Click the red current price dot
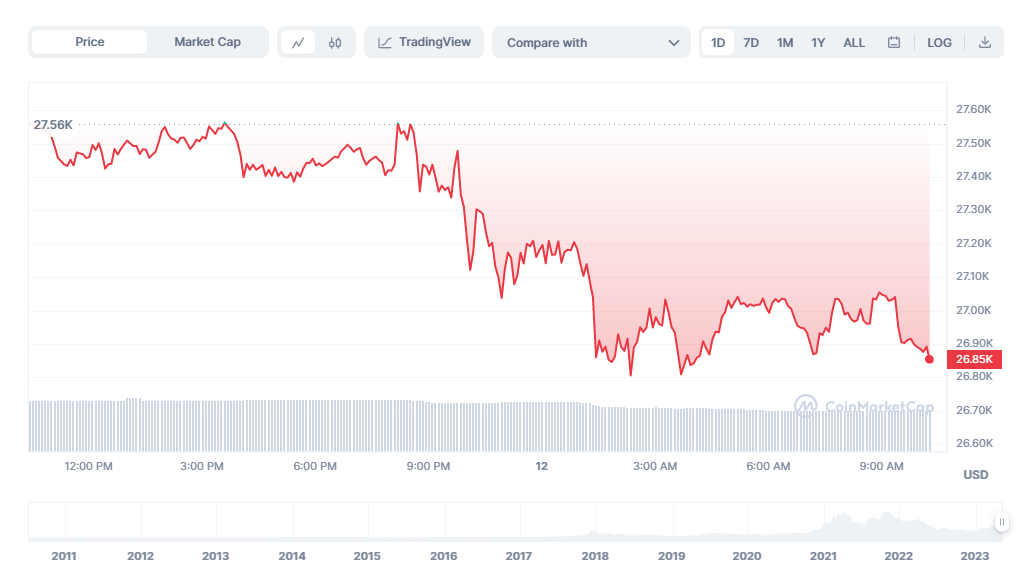The image size is (1027, 571). point(929,359)
